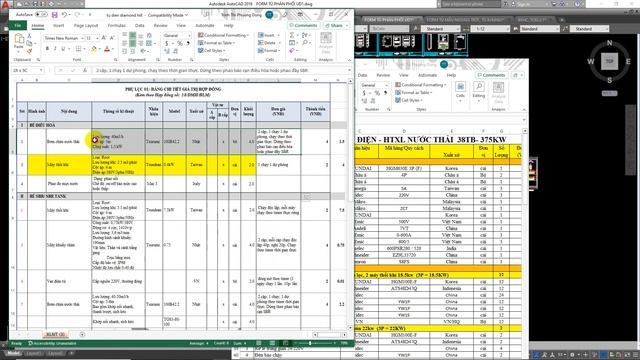This screenshot has width=640, height=360.
Task: Toggle Underline formatting
Action: pos(63,49)
